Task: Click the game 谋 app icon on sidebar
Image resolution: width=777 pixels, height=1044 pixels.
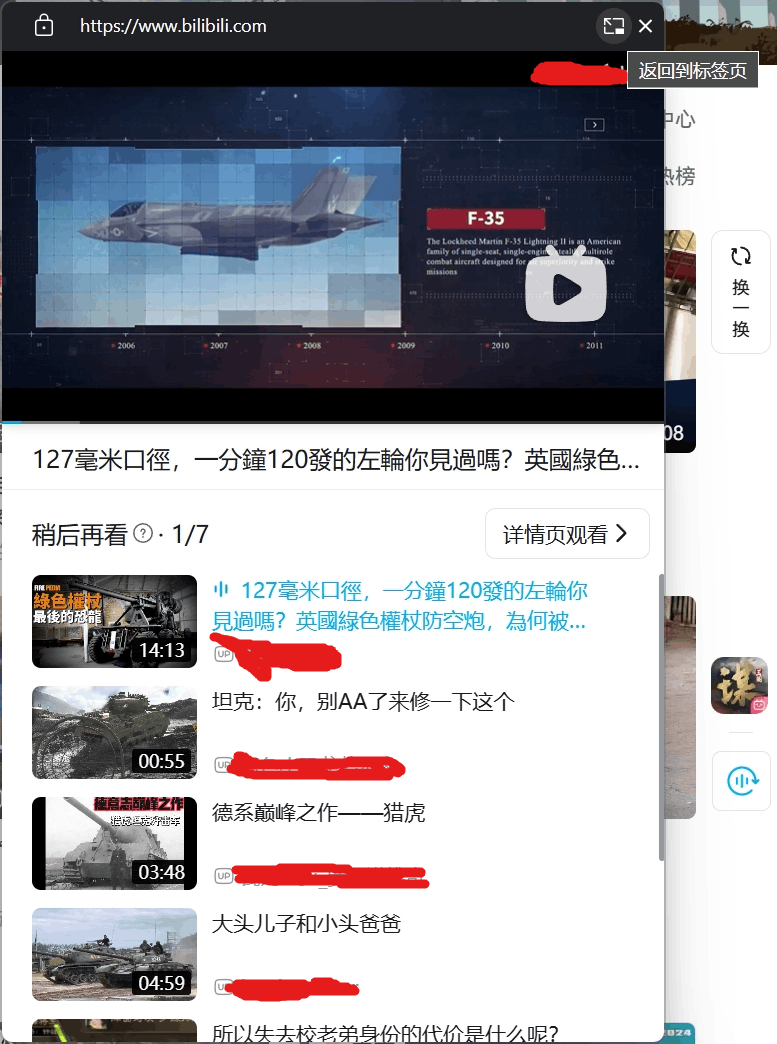Action: pos(740,685)
